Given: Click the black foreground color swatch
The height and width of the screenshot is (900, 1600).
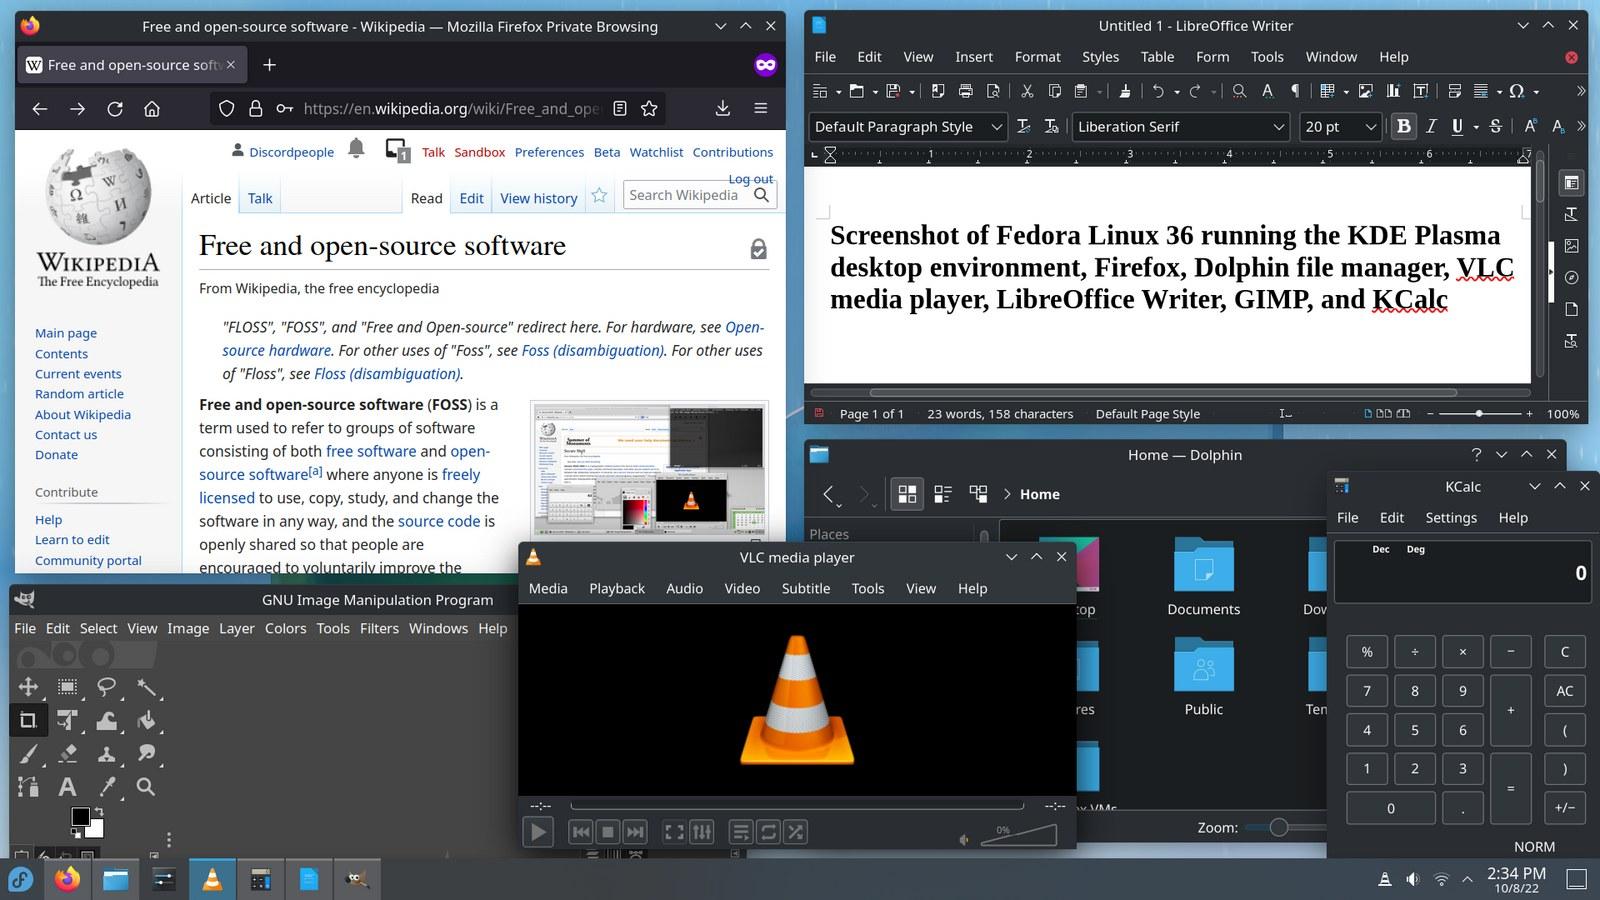Looking at the screenshot, I should [x=81, y=817].
